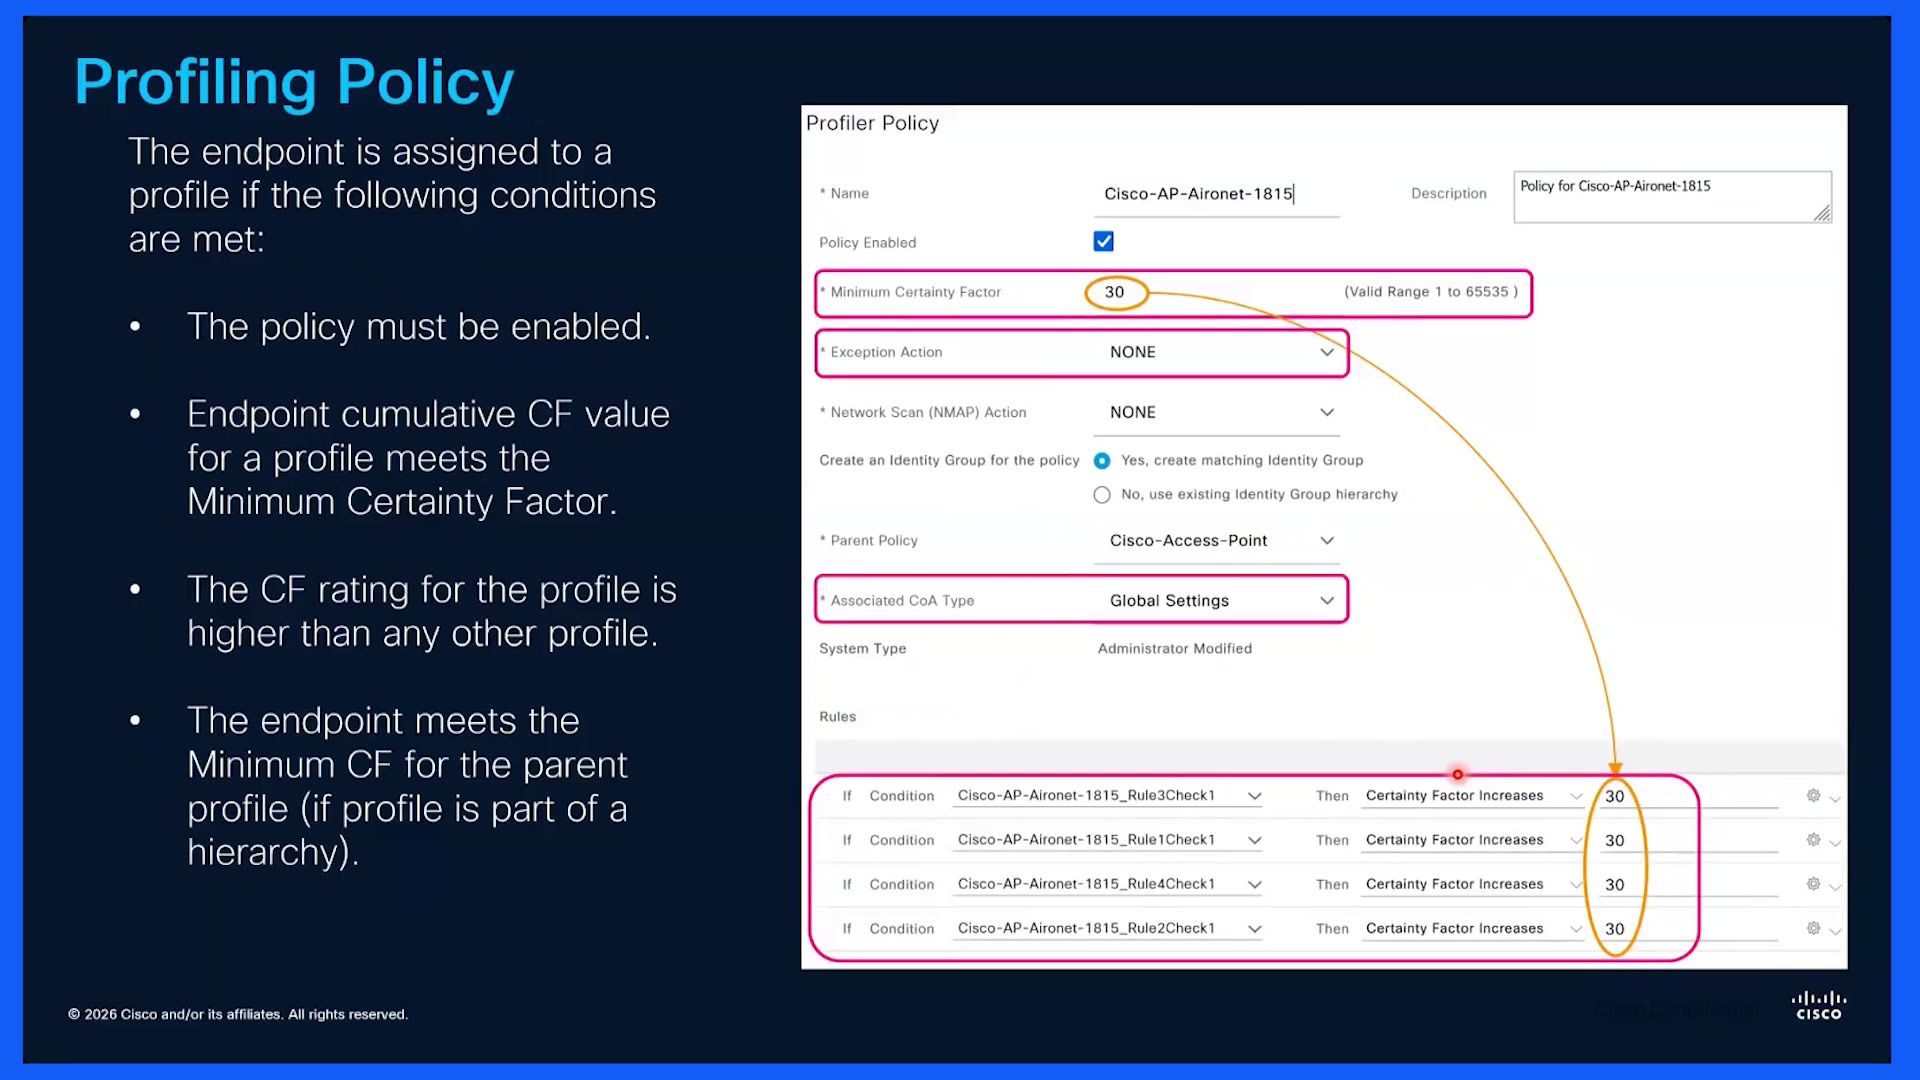Open the Rule1Check1 condition dropdown
The image size is (1920, 1080).
coord(1108,840)
